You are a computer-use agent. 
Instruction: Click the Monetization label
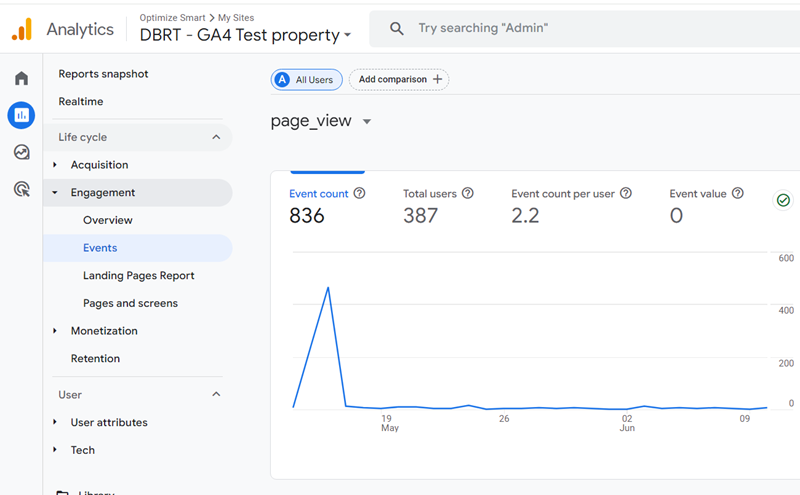(104, 331)
